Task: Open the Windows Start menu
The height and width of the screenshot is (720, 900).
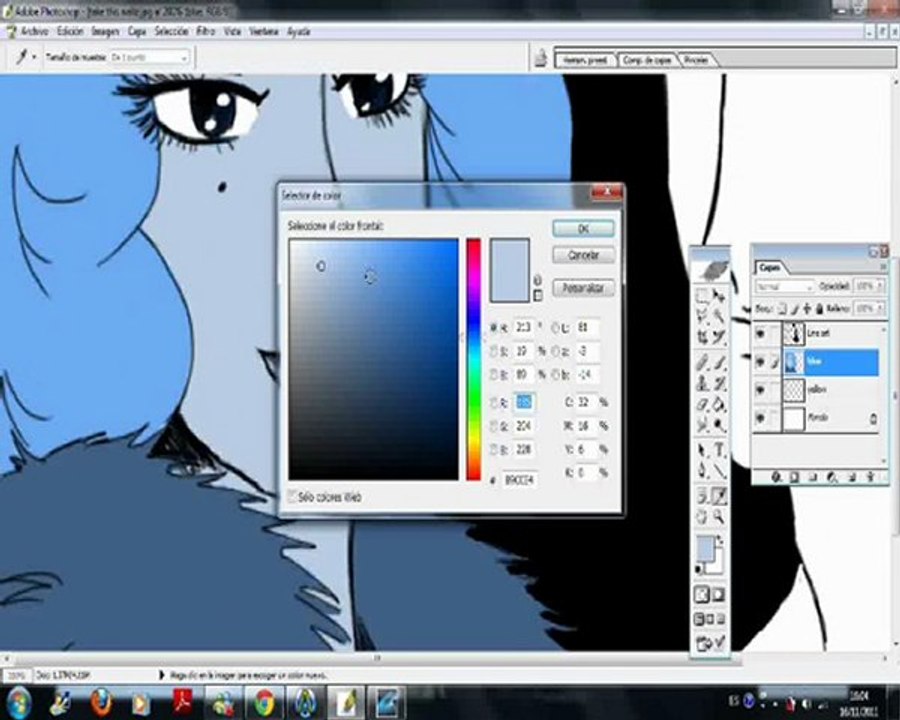Action: (x=19, y=702)
